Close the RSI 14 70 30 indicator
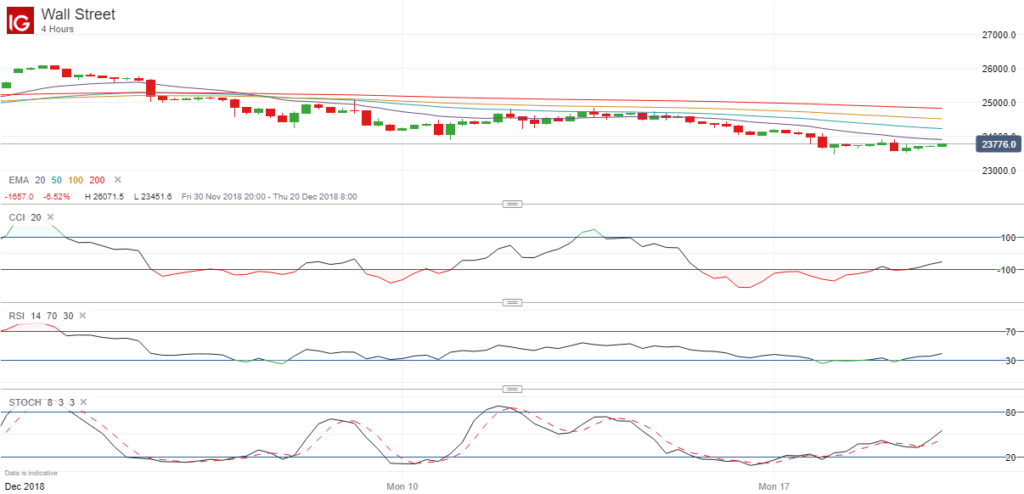Screen dimensions: 1024x494 point(82,315)
